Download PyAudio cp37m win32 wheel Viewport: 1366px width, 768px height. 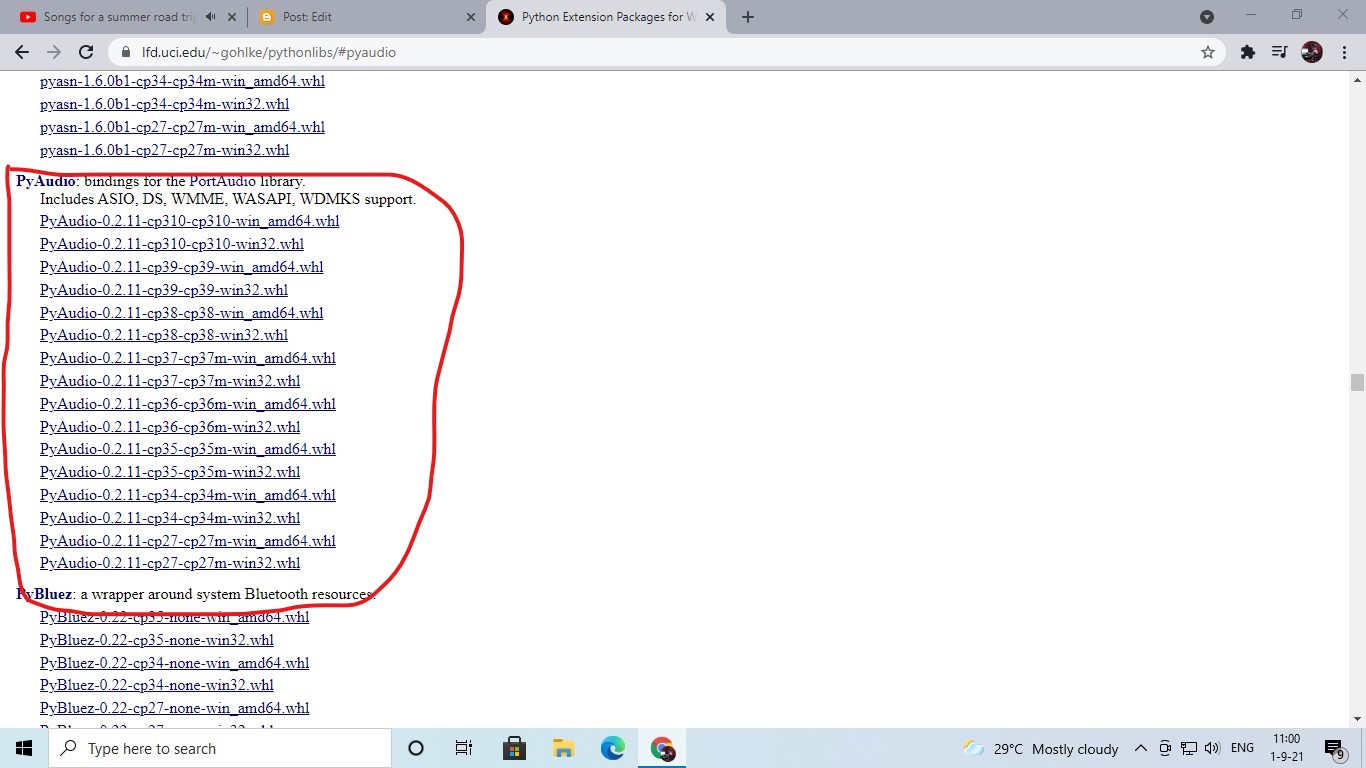(x=170, y=381)
